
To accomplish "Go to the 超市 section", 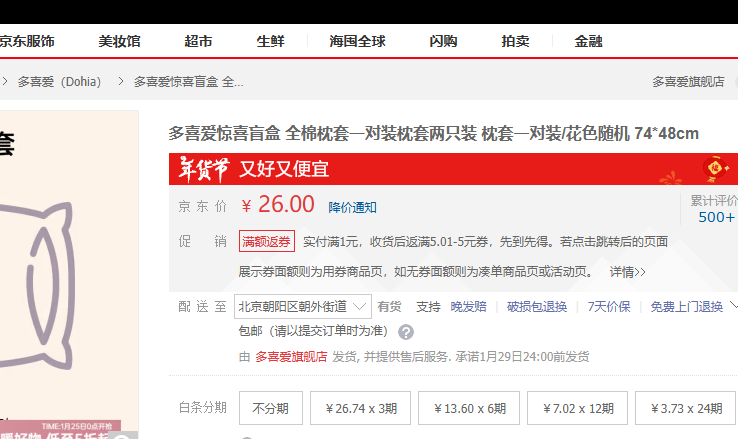I will [x=198, y=41].
